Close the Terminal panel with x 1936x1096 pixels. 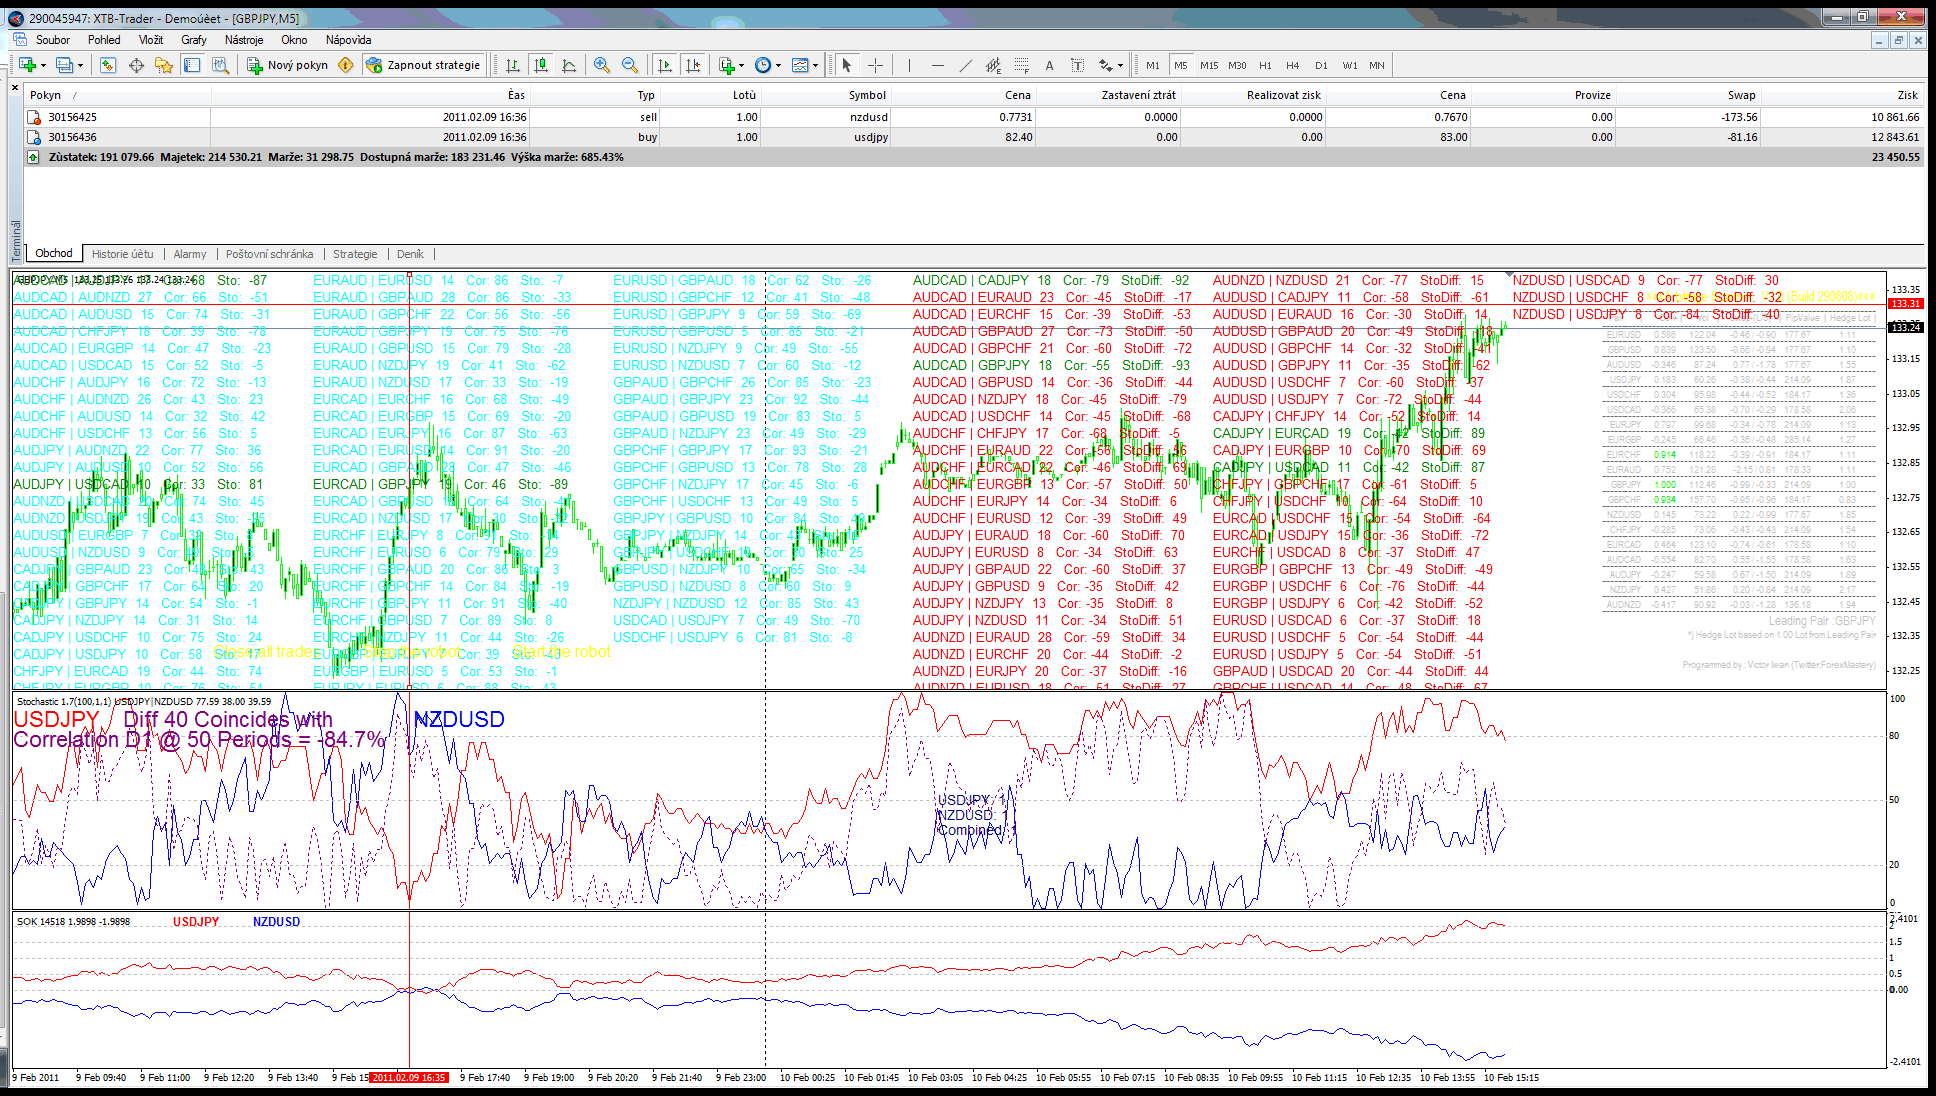(x=15, y=88)
